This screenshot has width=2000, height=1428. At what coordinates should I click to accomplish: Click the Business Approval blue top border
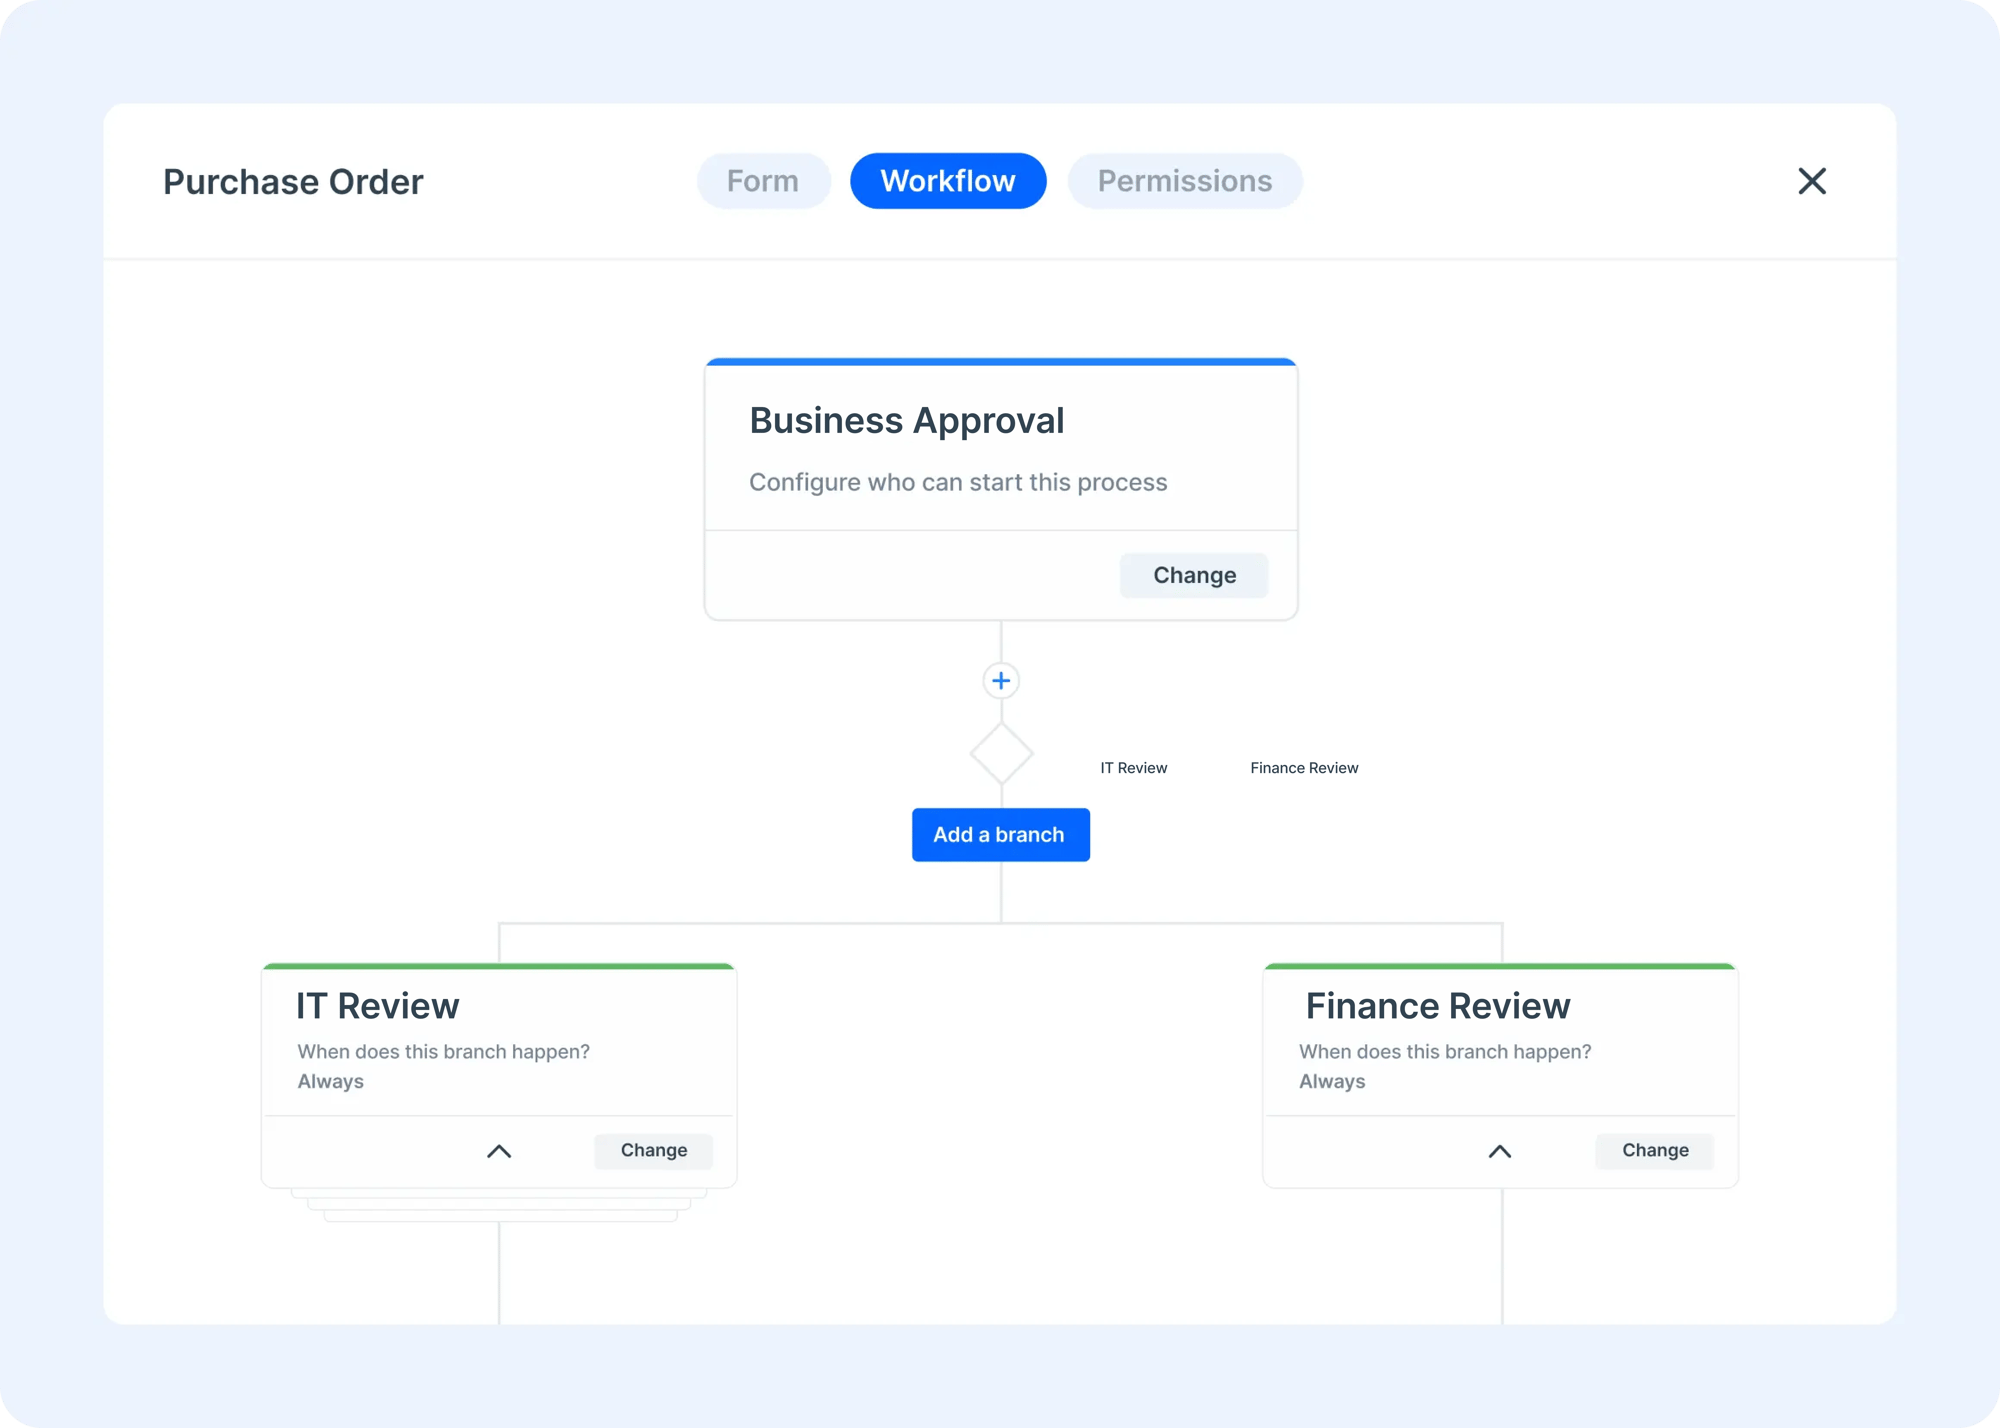[1000, 360]
